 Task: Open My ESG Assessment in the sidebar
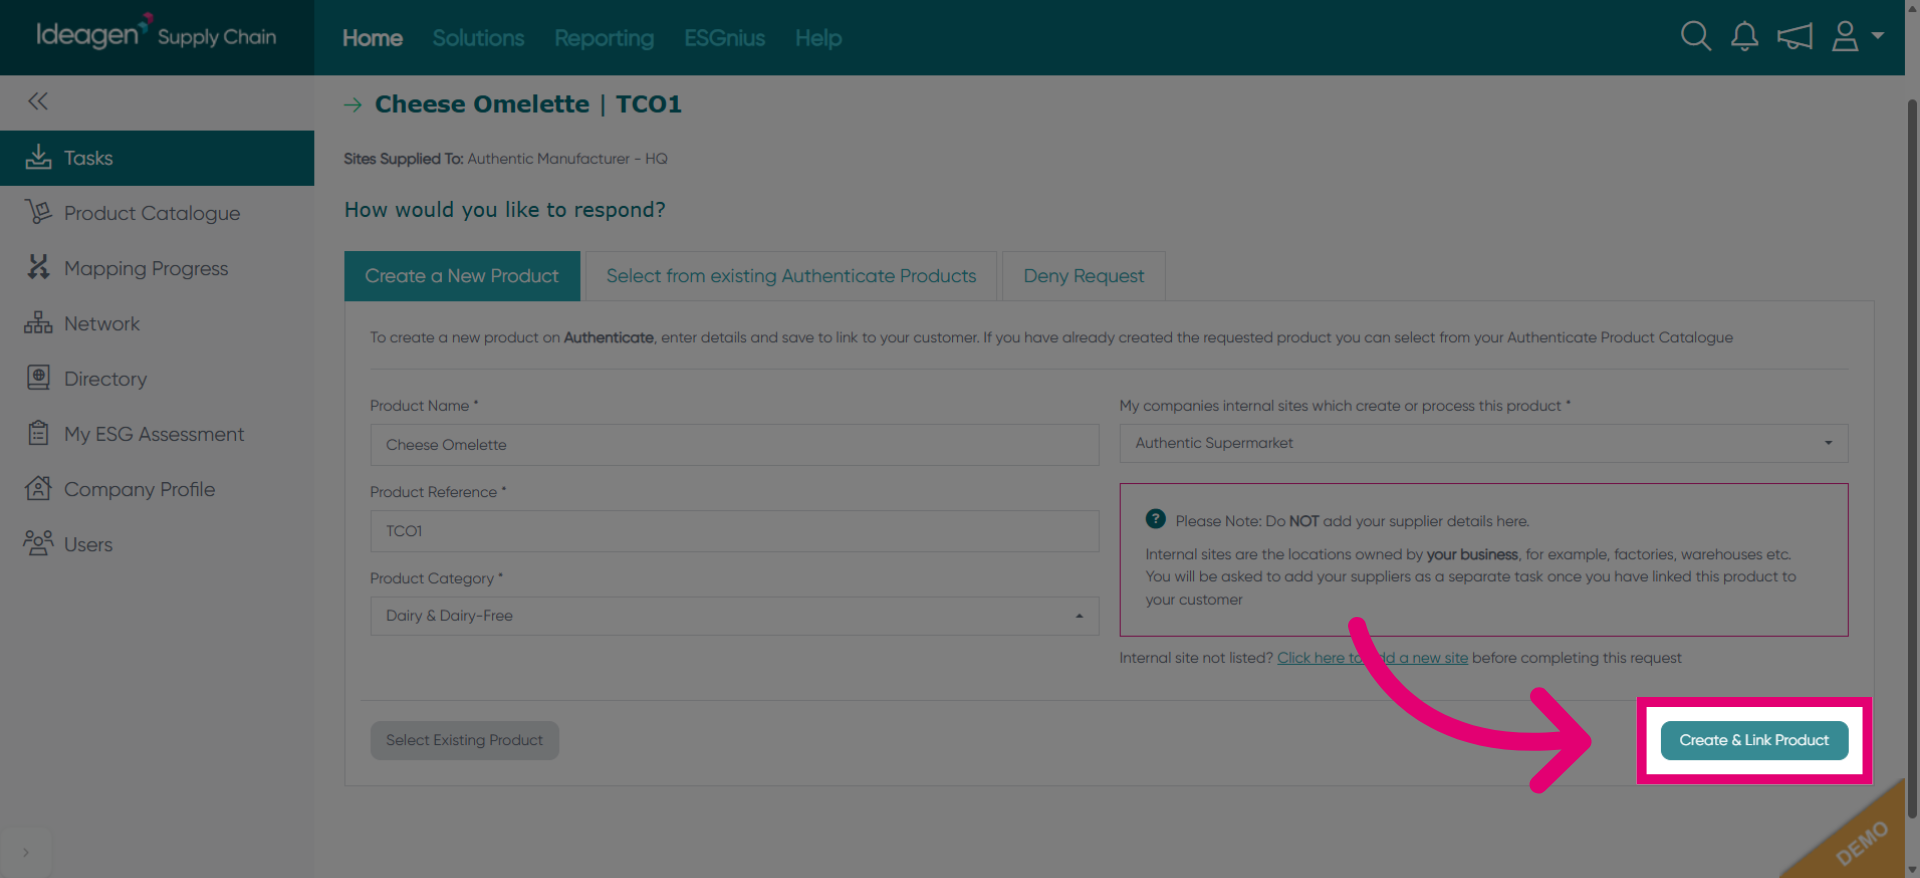[x=157, y=434]
